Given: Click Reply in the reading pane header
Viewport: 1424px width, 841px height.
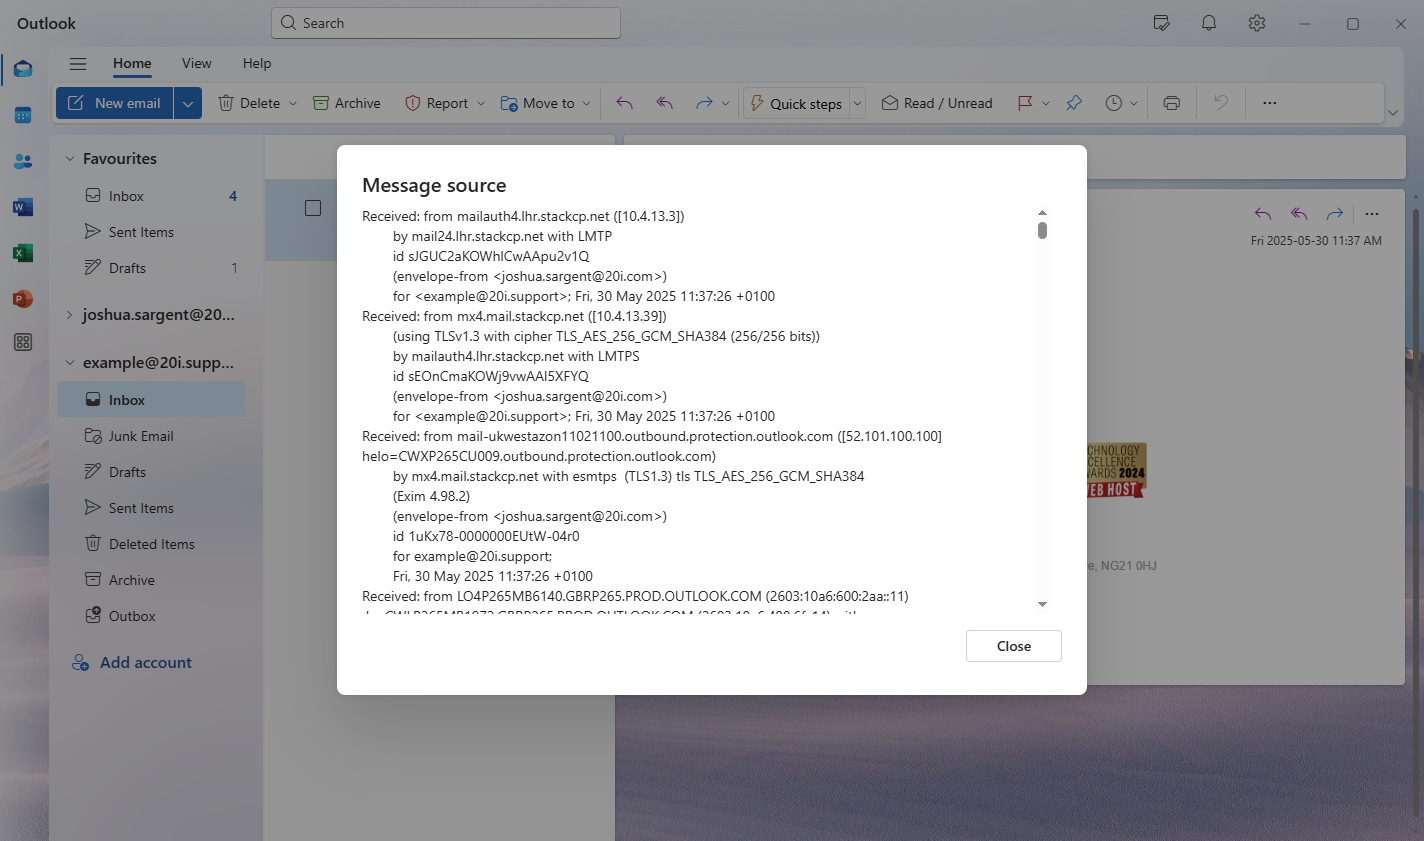Looking at the screenshot, I should coord(1263,214).
